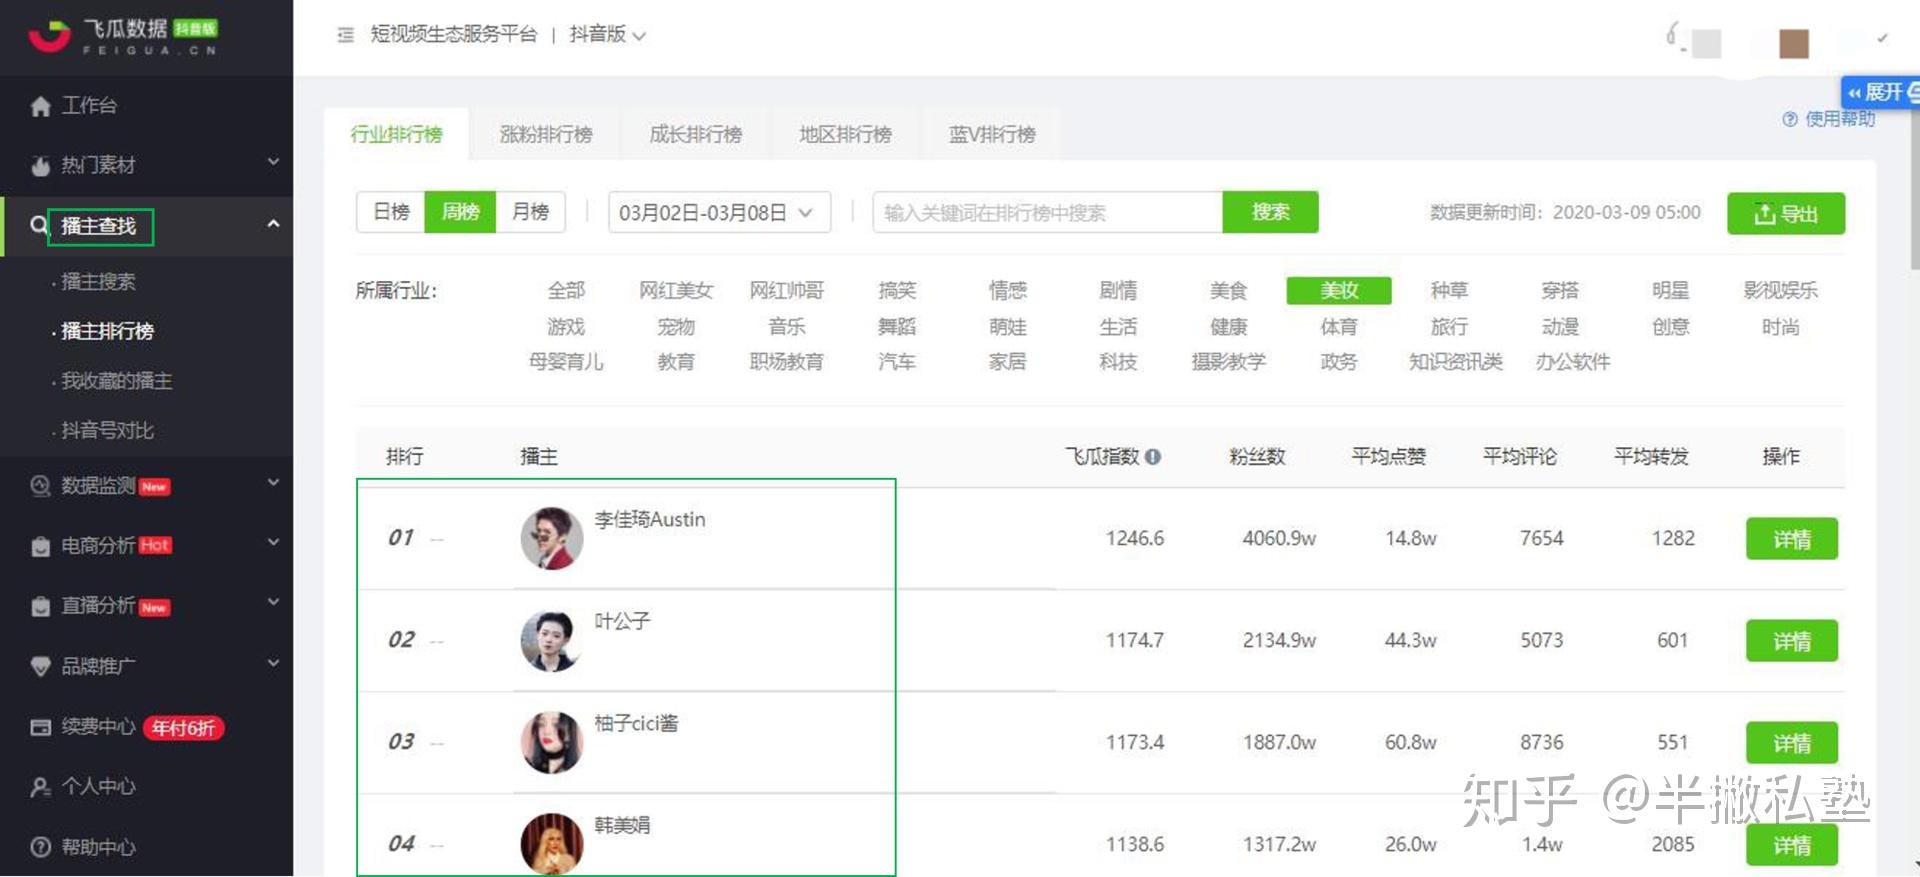This screenshot has width=1920, height=877.
Task: Click the 飞瓜指数 info icon
Action: coord(1153,457)
